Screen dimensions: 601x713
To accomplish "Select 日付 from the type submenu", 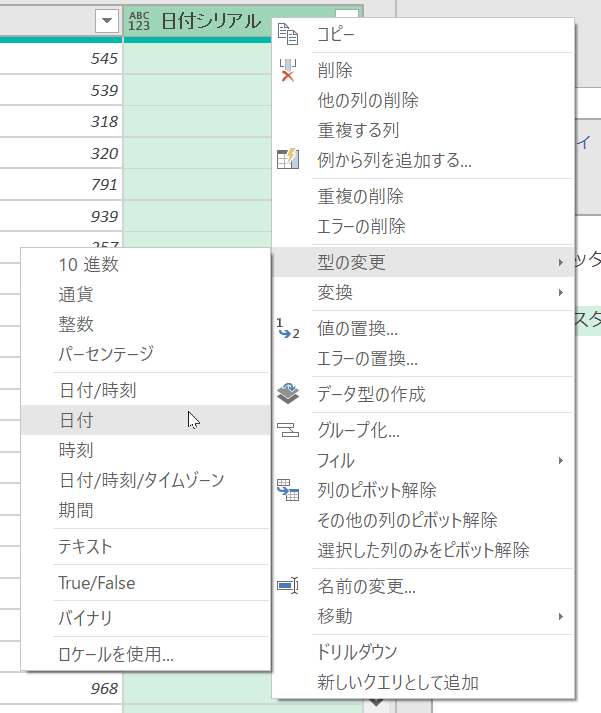I will (x=76, y=421).
